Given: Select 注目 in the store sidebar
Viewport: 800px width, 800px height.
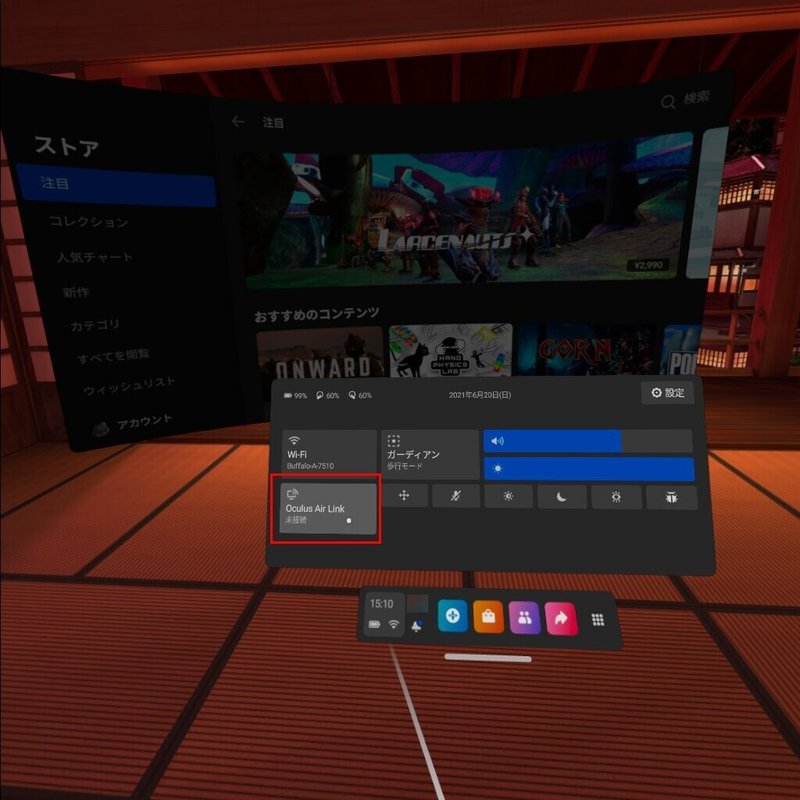Looking at the screenshot, I should click(117, 185).
